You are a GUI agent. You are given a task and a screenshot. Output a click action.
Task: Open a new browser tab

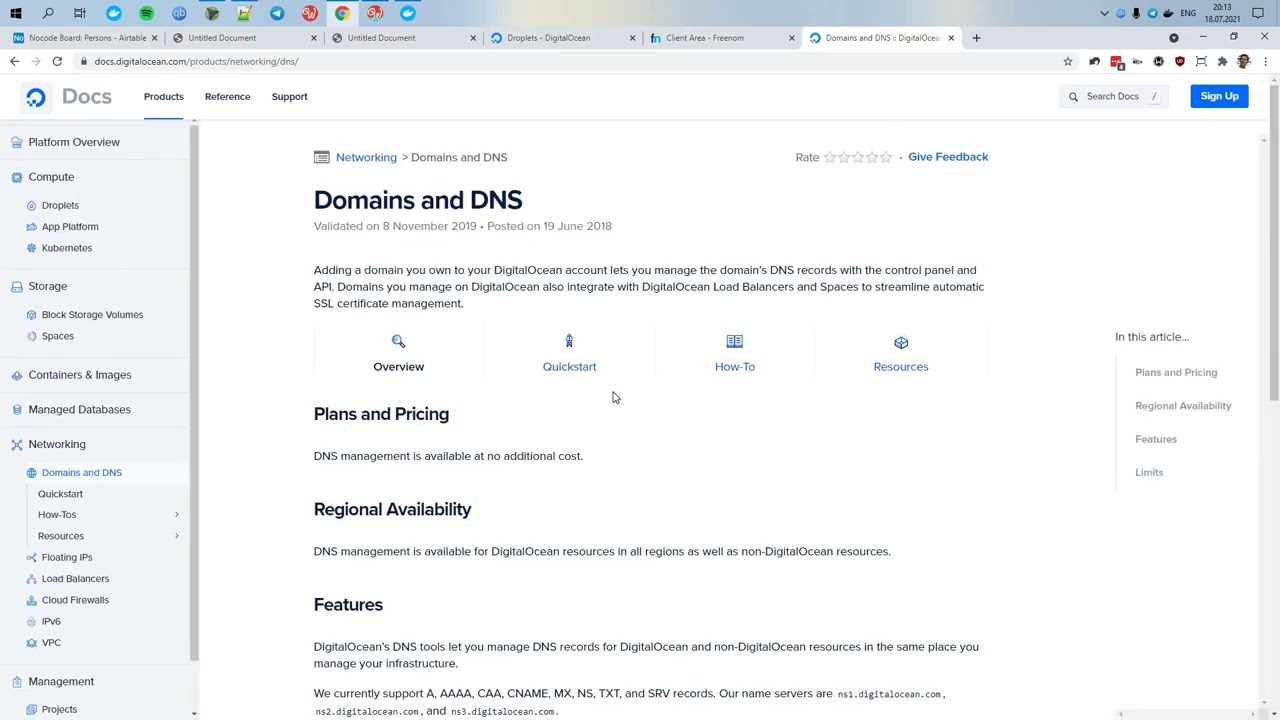[x=977, y=38]
